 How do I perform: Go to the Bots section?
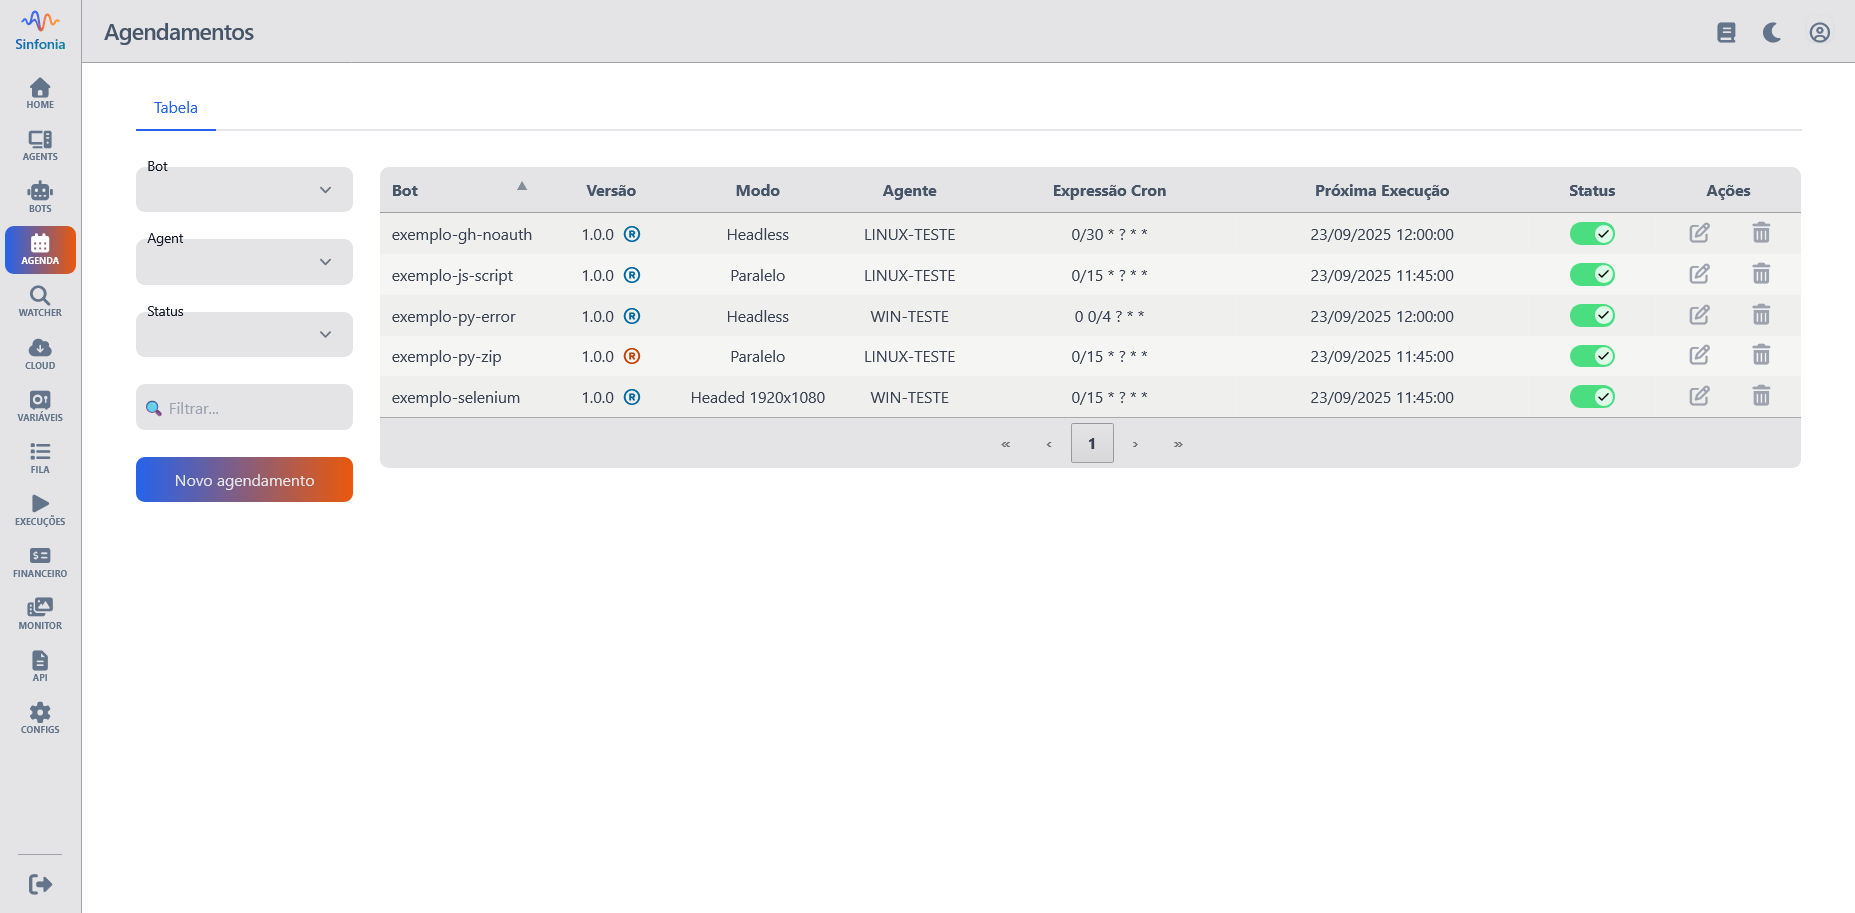[x=40, y=197]
